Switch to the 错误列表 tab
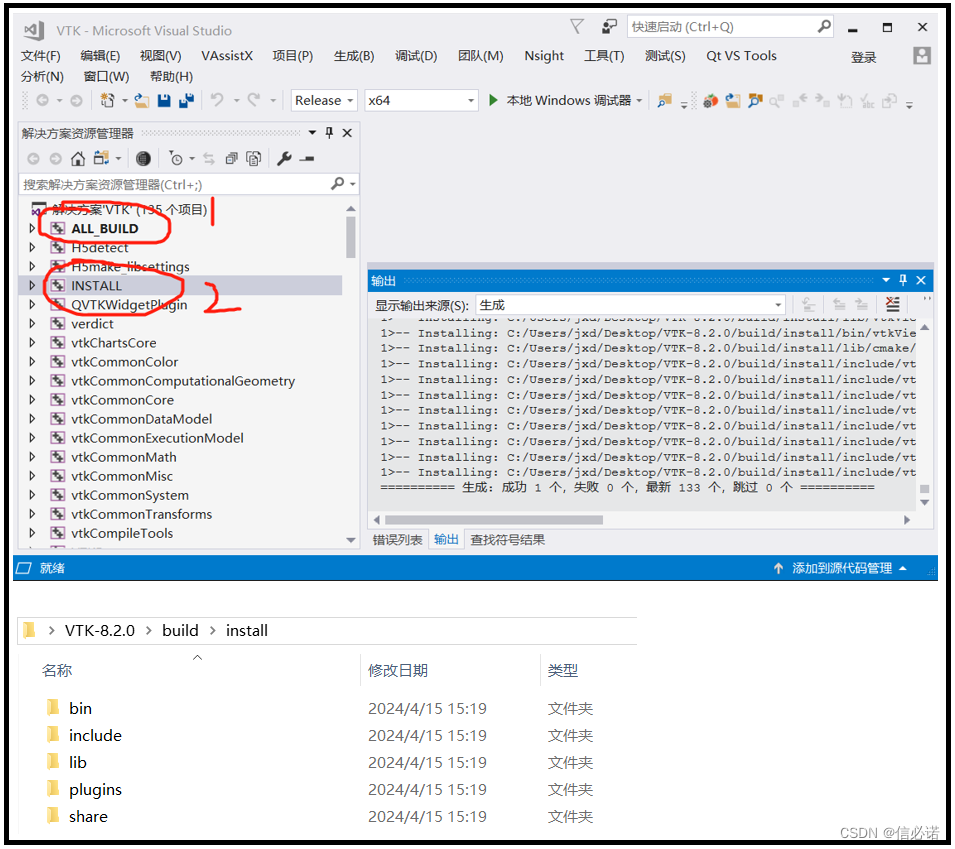 coord(399,538)
